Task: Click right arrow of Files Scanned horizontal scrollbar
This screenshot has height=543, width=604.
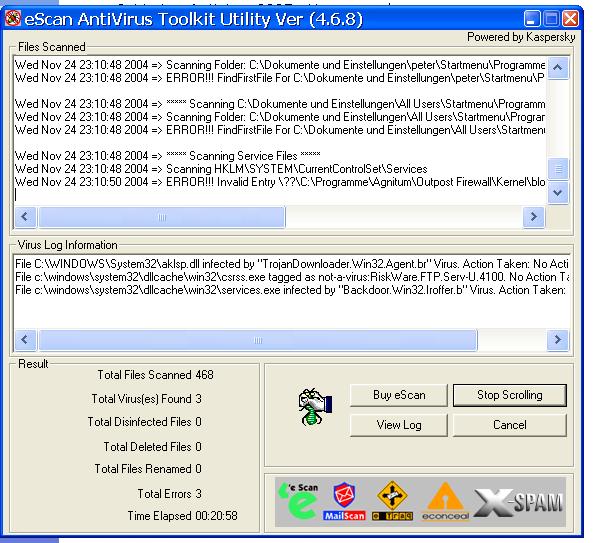Action: pyautogui.click(x=558, y=216)
